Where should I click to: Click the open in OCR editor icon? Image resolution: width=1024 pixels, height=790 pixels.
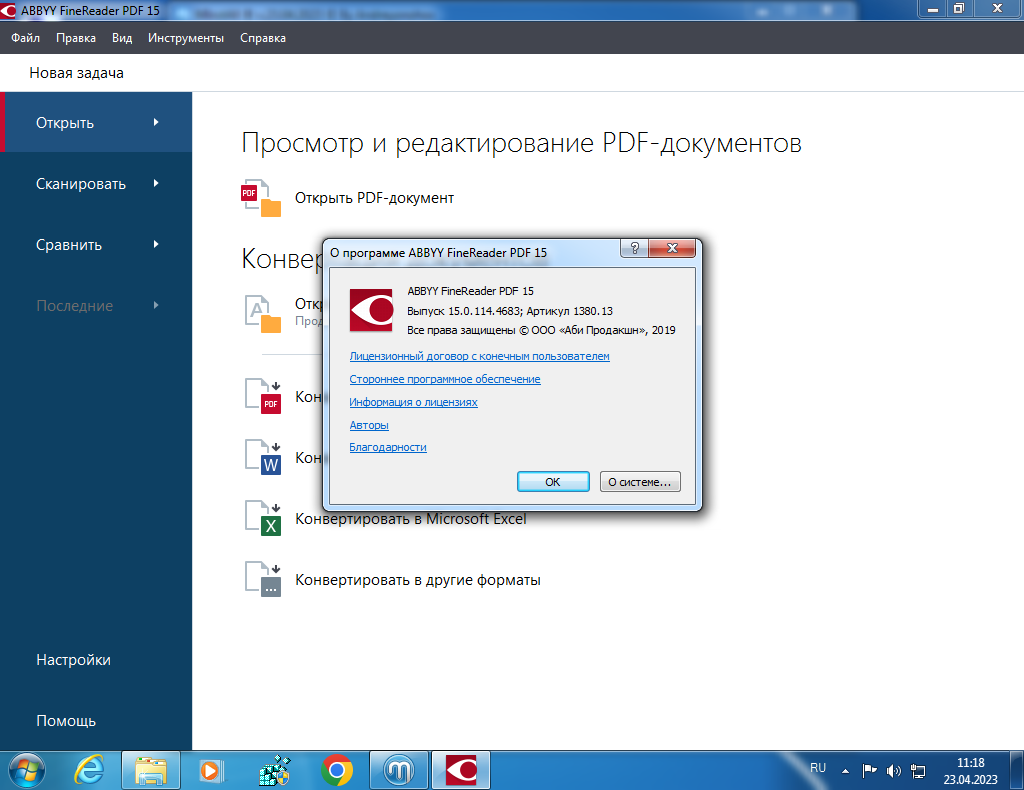pyautogui.click(x=263, y=313)
